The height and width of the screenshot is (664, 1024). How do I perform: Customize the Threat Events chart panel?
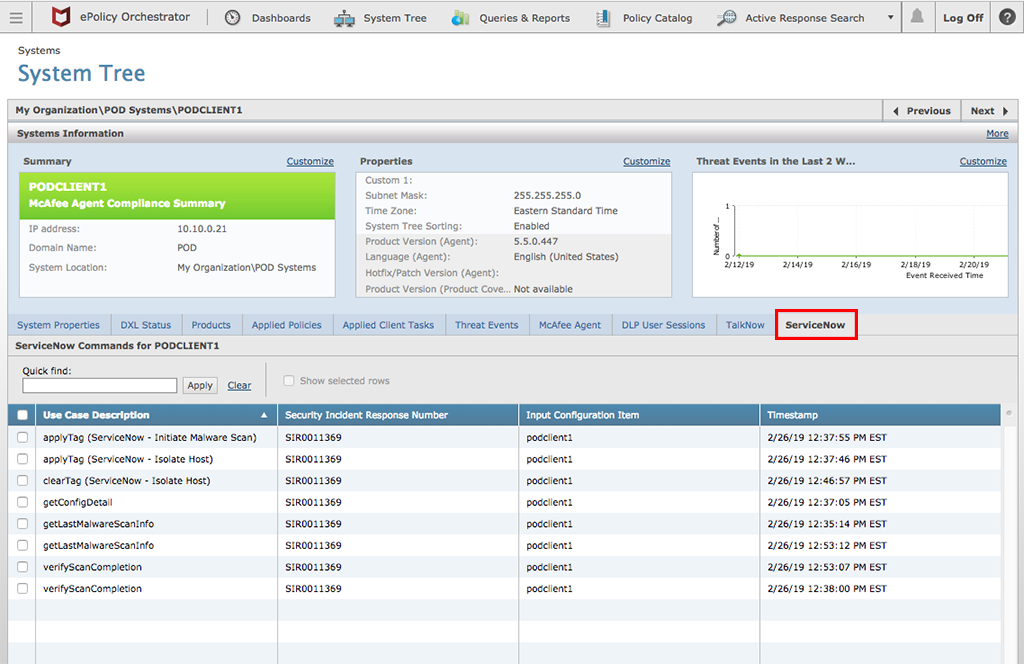pyautogui.click(x=983, y=162)
